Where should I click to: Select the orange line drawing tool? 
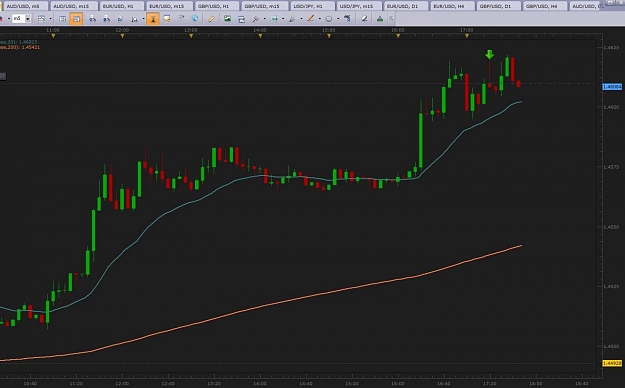coord(311,18)
